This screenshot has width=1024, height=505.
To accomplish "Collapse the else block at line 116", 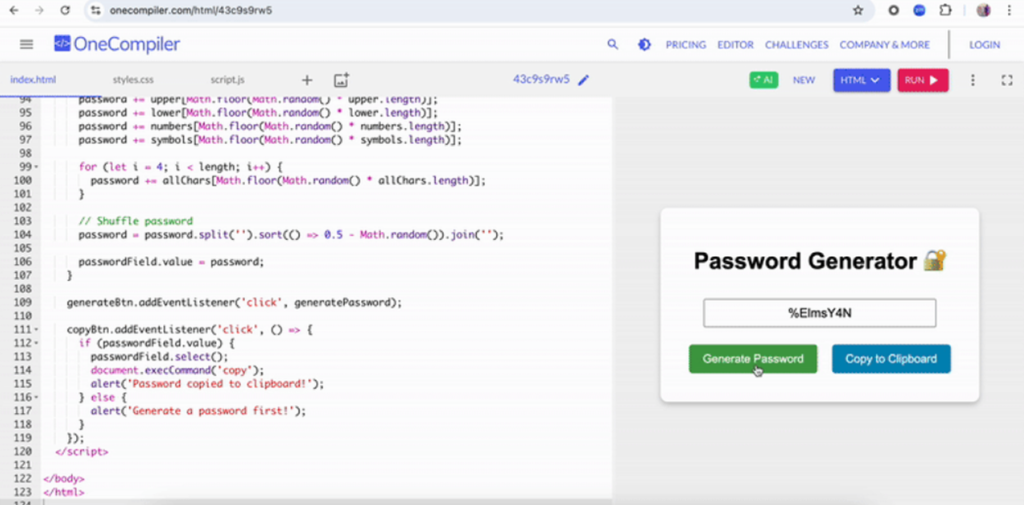I will tap(37, 398).
